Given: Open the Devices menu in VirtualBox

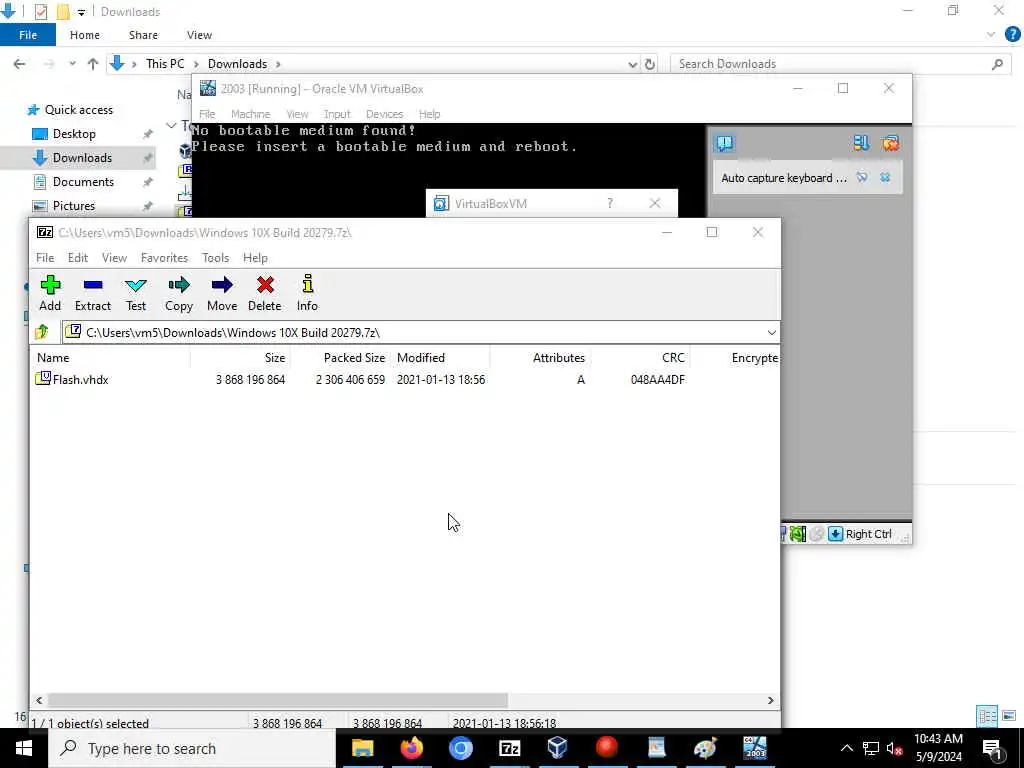Looking at the screenshot, I should pos(384,114).
